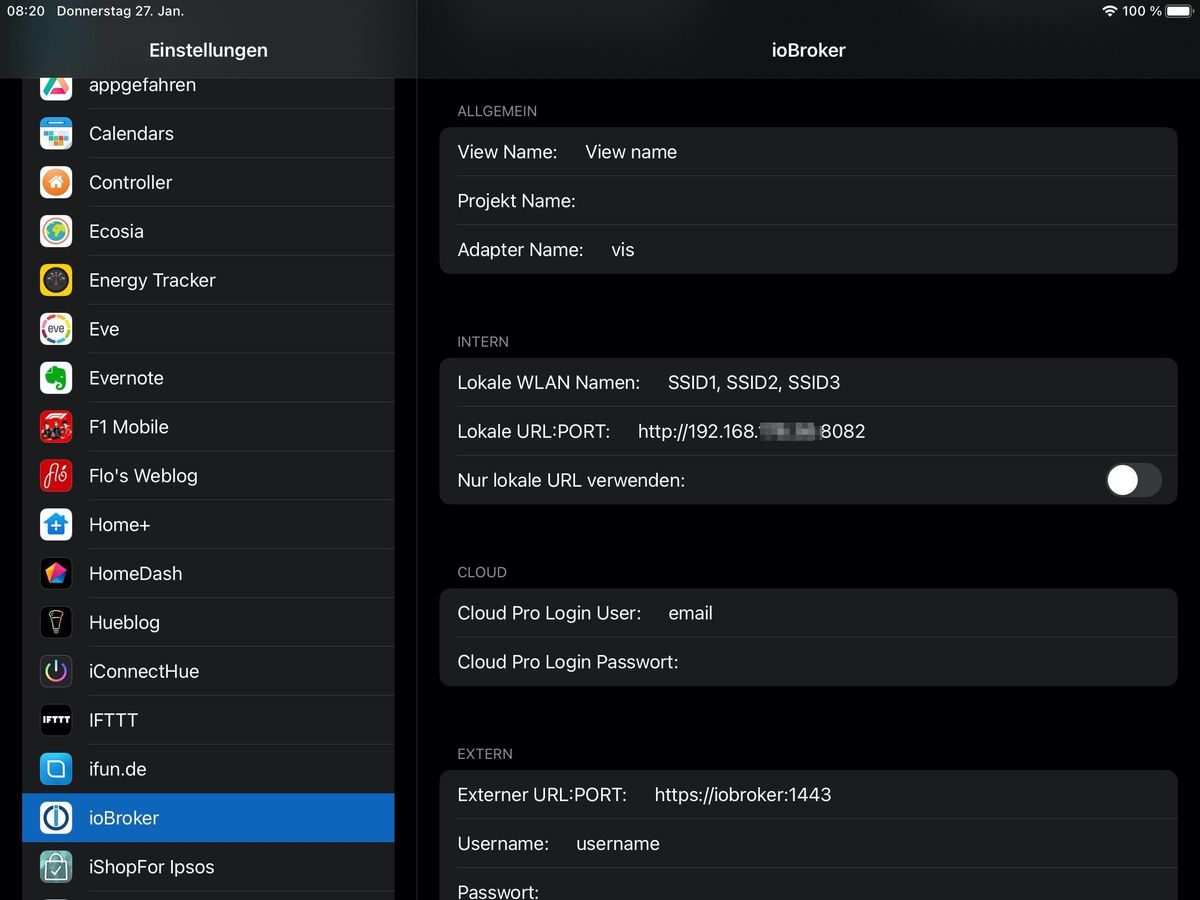Edit the Username field under Extern

point(808,844)
